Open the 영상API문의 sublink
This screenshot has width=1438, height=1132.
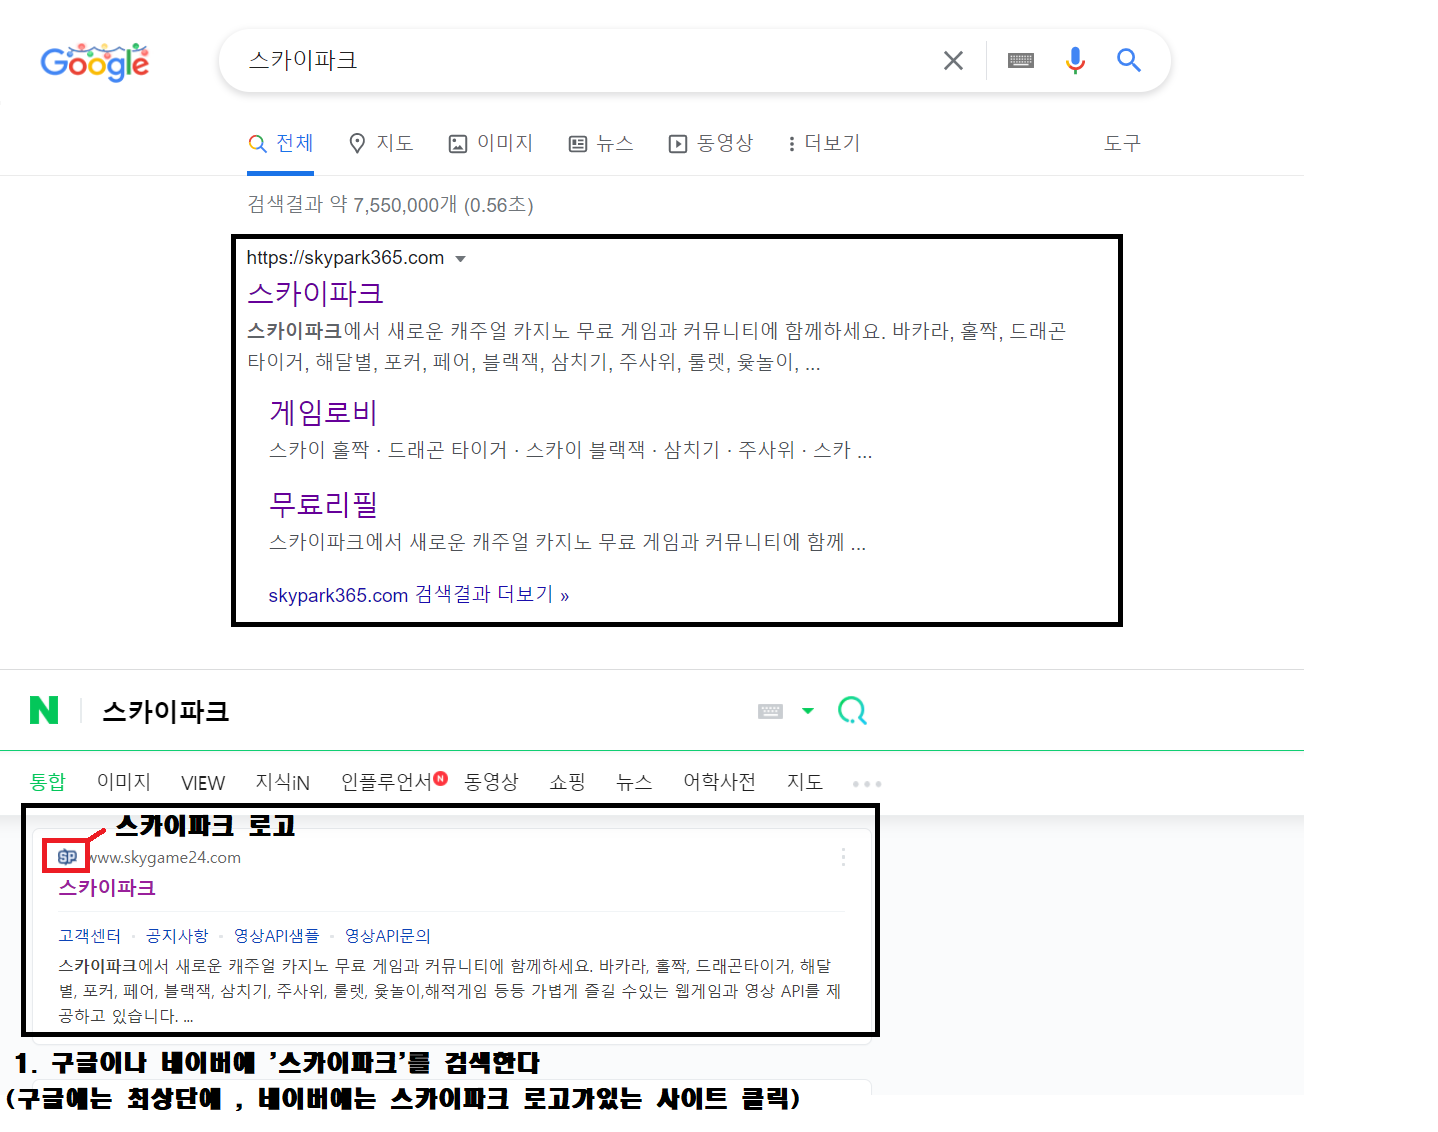point(387,936)
